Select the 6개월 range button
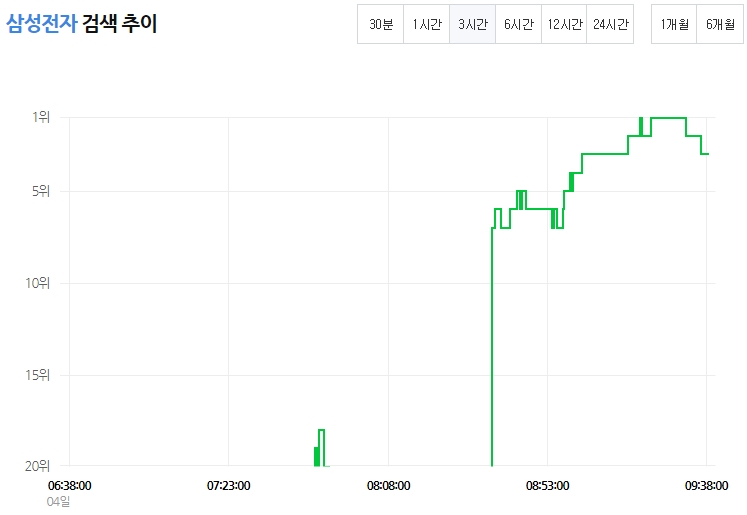The width and height of the screenshot is (747, 515). 720,24
